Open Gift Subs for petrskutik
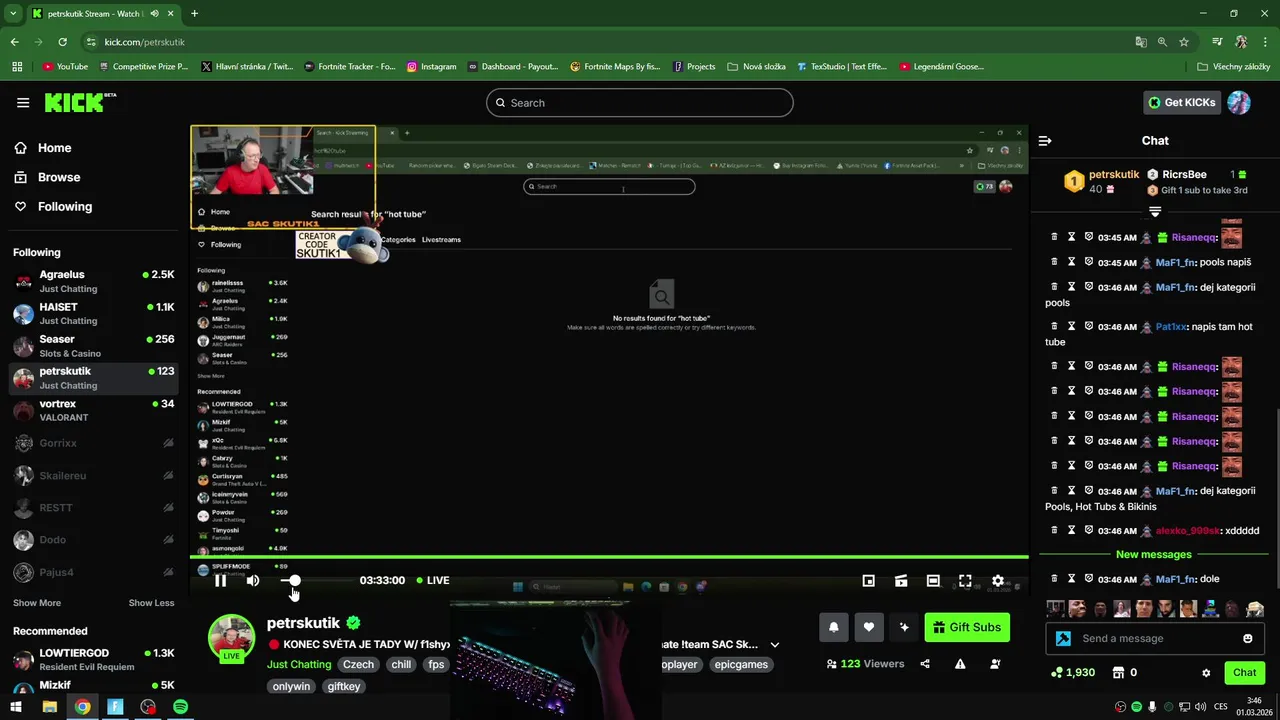 [x=966, y=627]
